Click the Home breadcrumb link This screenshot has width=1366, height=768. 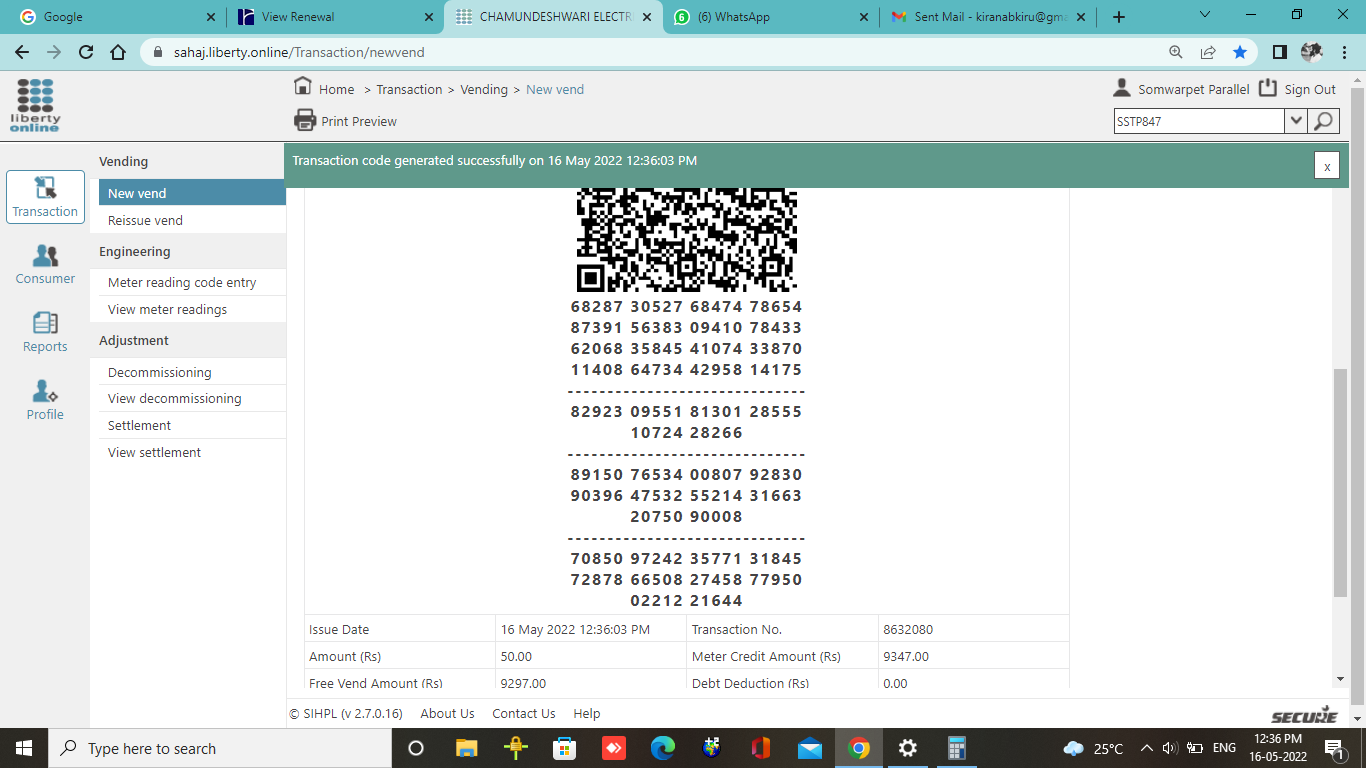click(337, 89)
